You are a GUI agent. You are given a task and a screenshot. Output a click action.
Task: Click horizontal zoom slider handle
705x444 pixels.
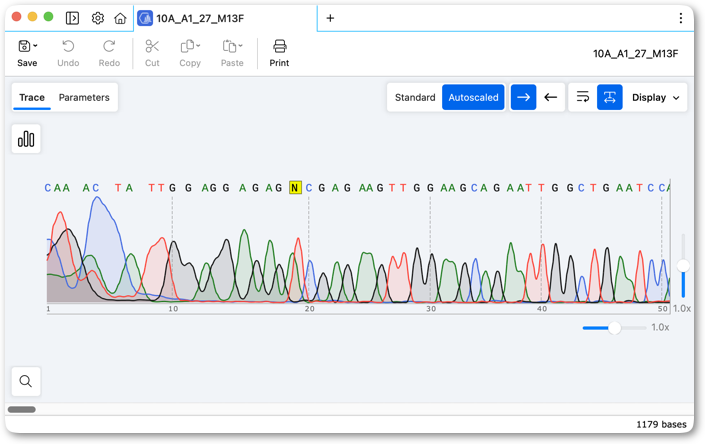coord(614,328)
